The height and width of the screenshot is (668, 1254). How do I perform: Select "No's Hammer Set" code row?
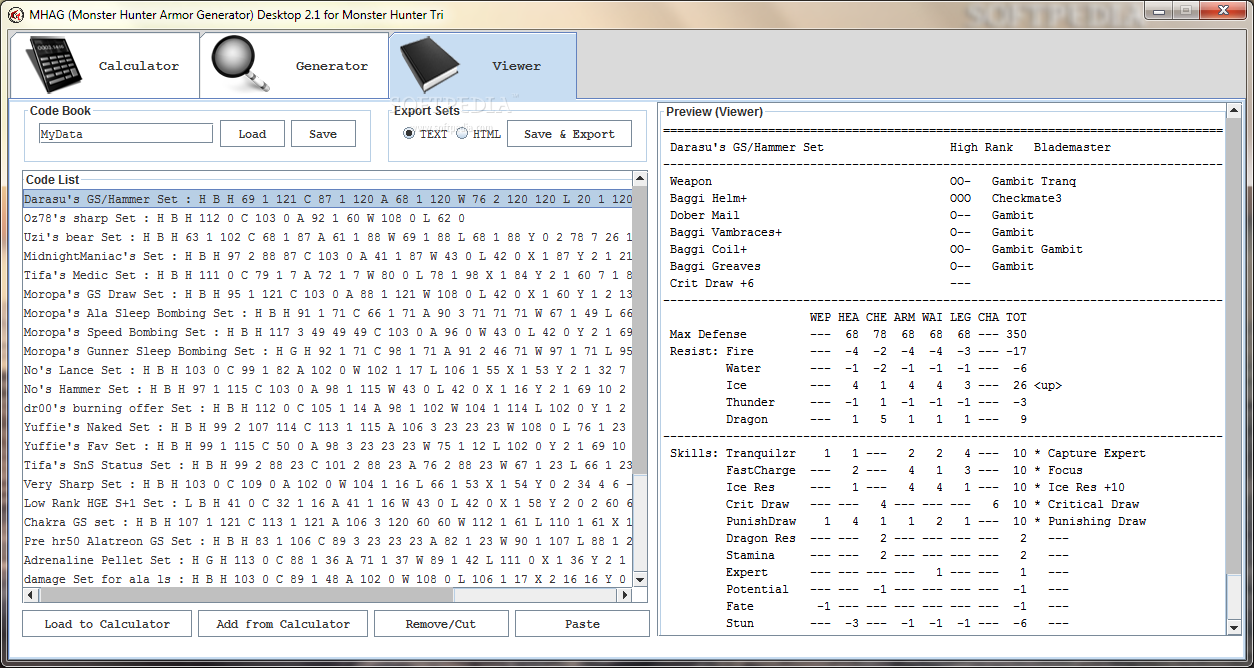coord(328,389)
